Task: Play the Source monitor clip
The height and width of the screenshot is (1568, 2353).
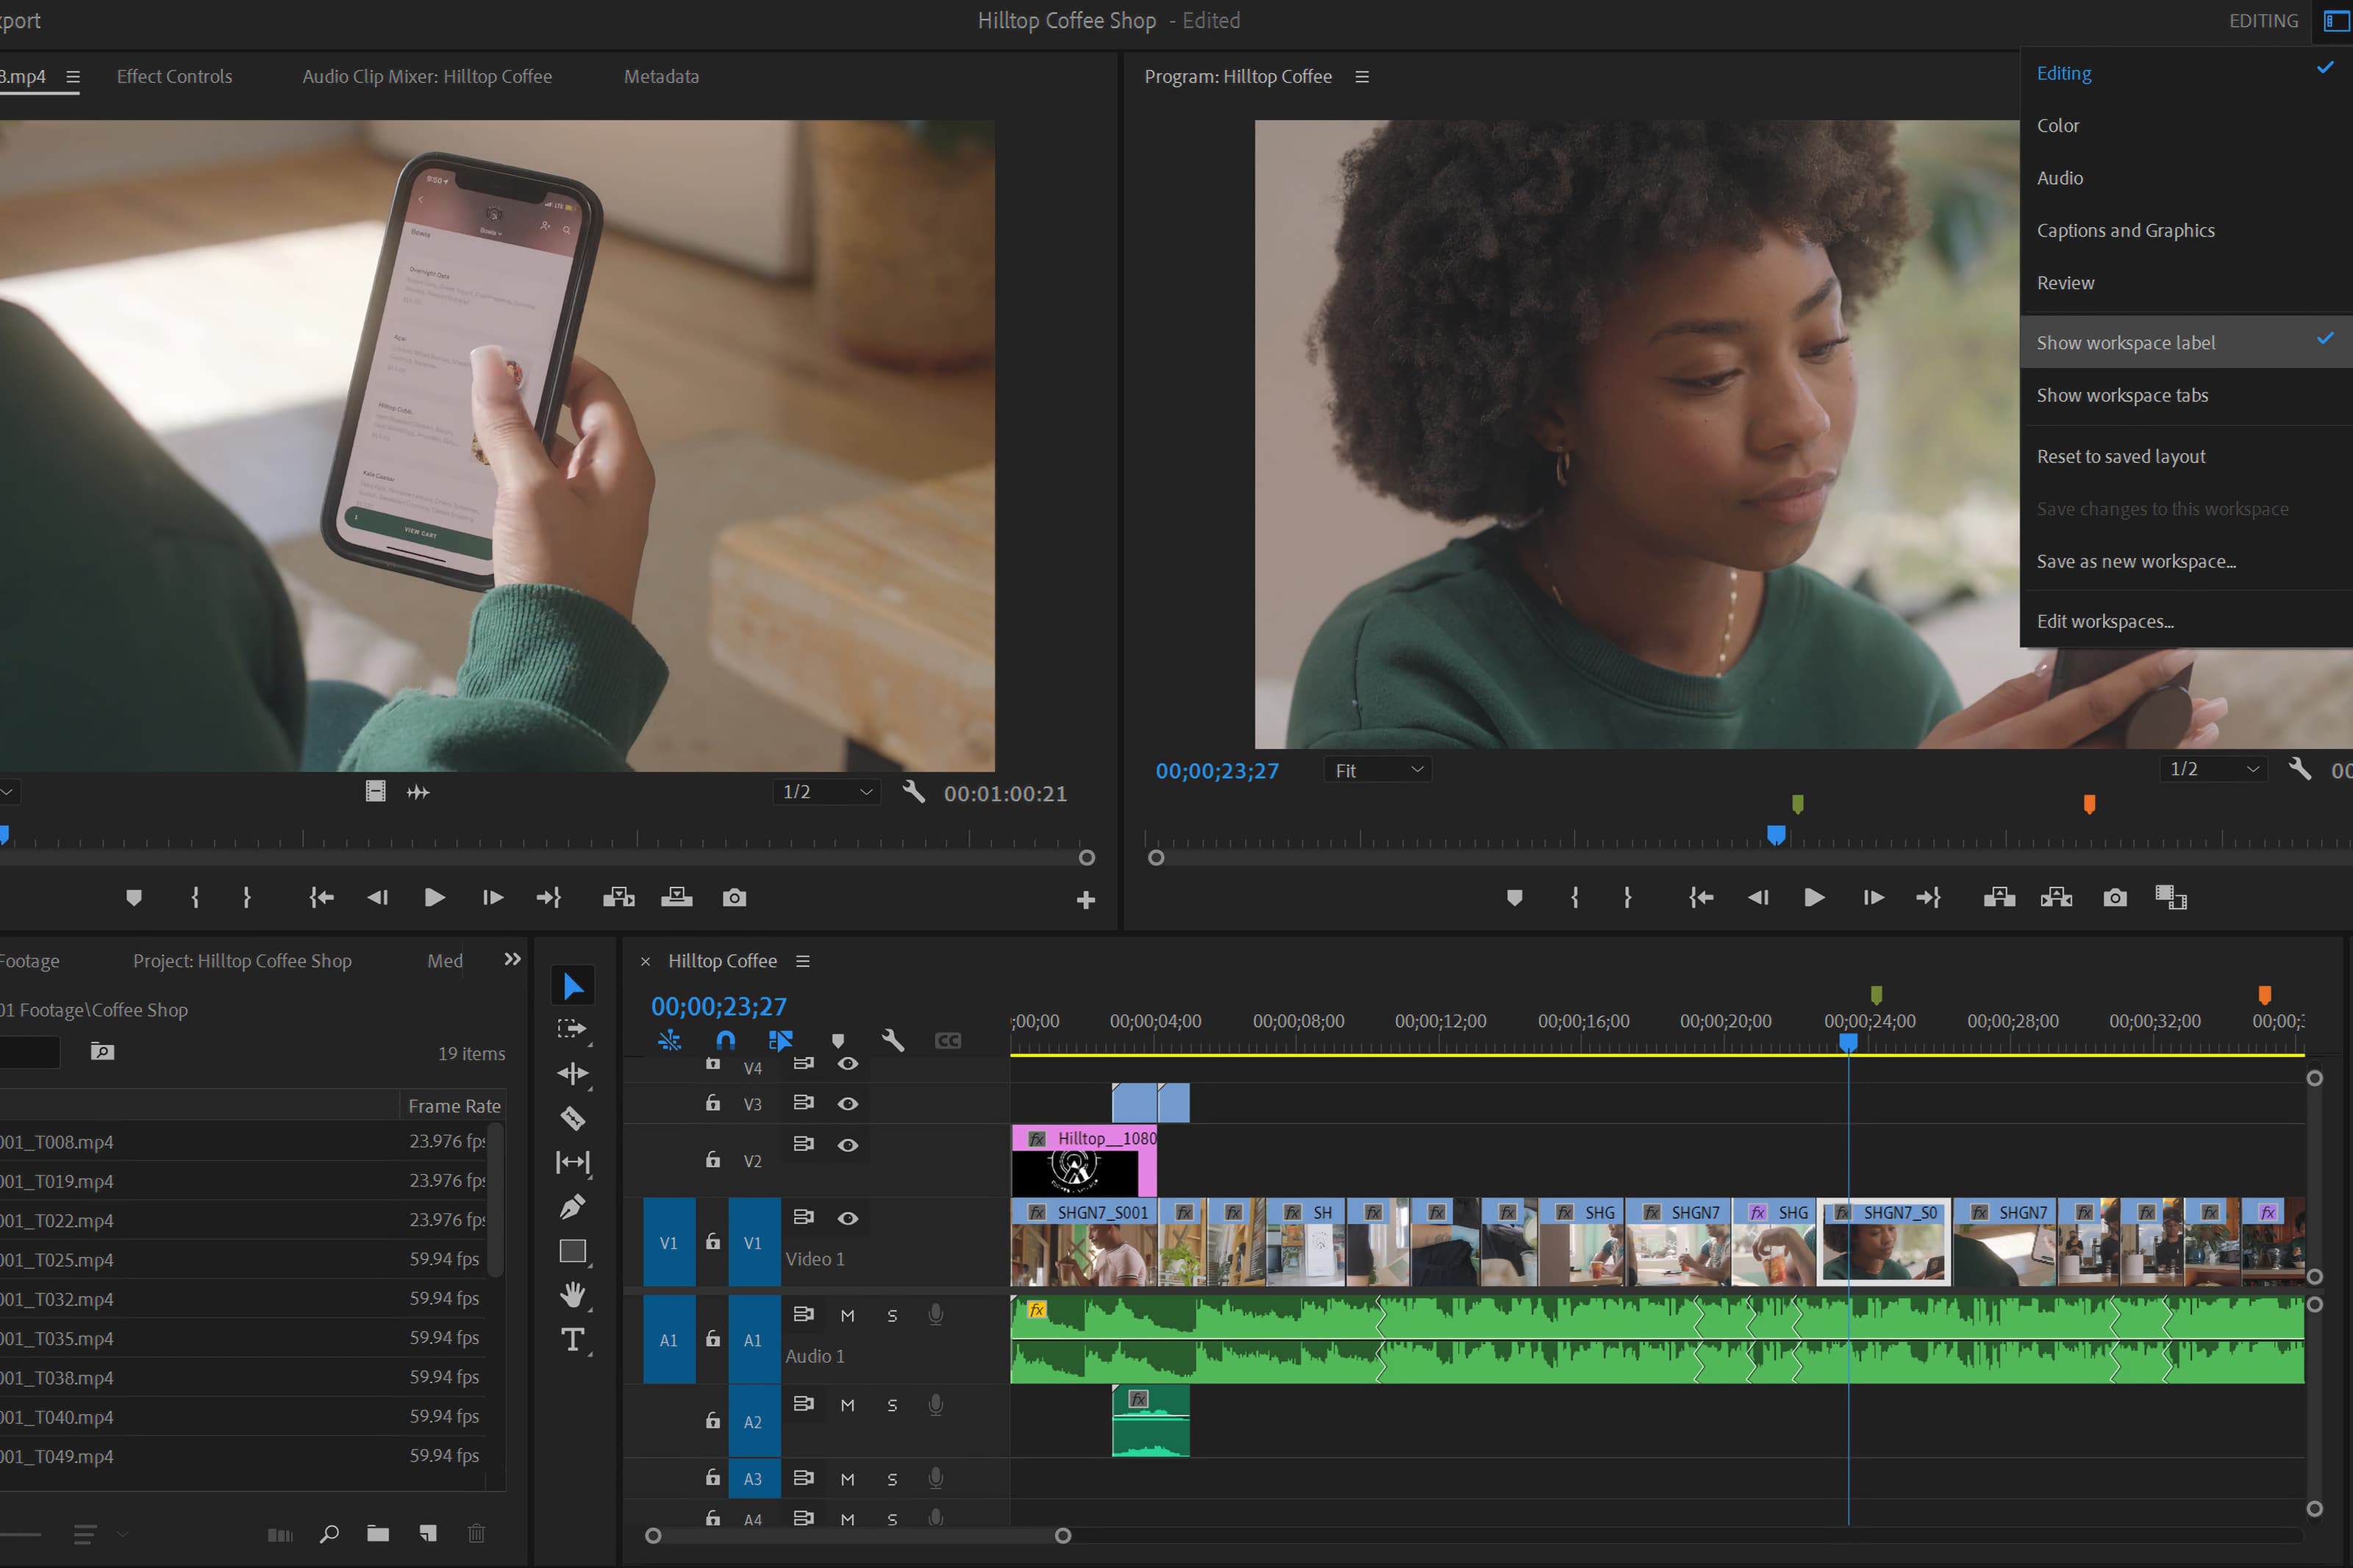Action: (x=434, y=898)
